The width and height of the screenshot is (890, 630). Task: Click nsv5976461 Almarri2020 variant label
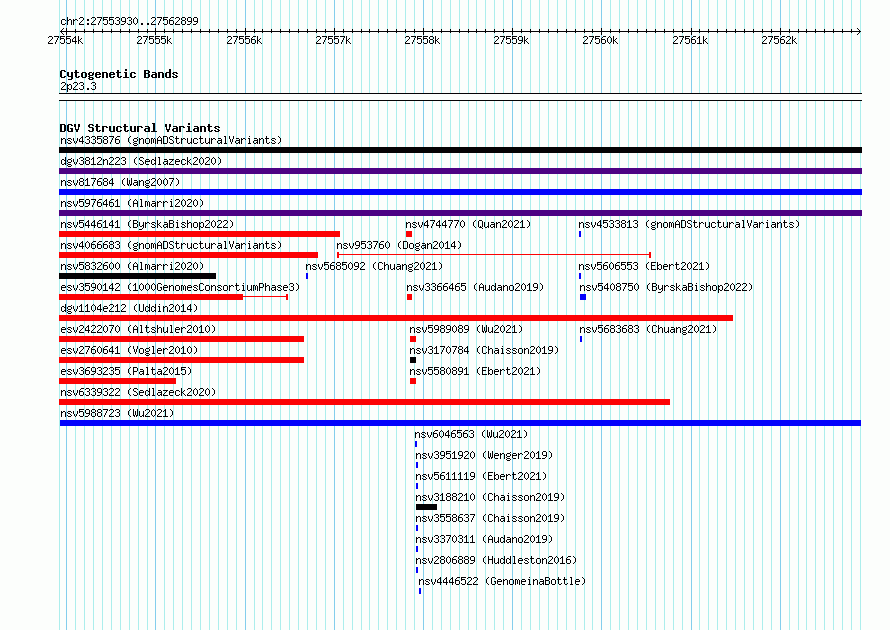[132, 203]
